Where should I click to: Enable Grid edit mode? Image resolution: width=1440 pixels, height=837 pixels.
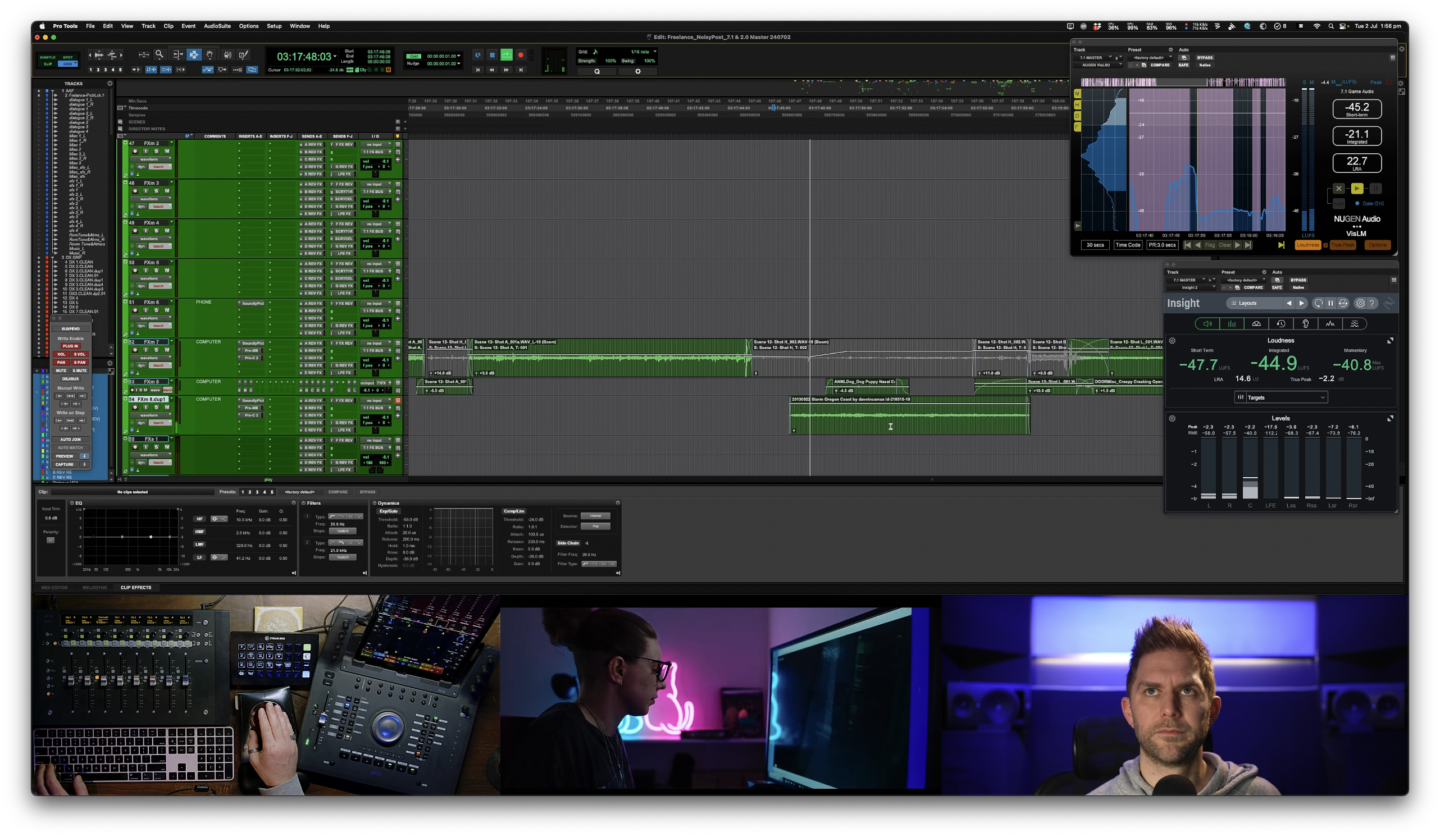(x=68, y=64)
